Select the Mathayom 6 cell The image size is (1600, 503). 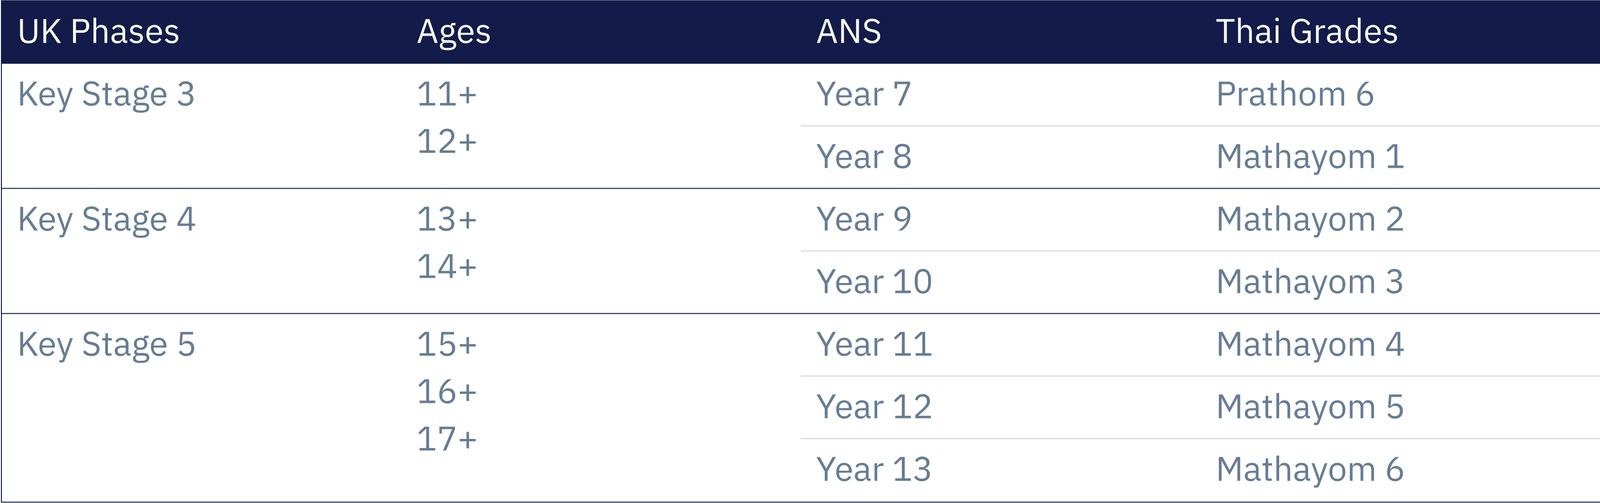coord(1309,470)
